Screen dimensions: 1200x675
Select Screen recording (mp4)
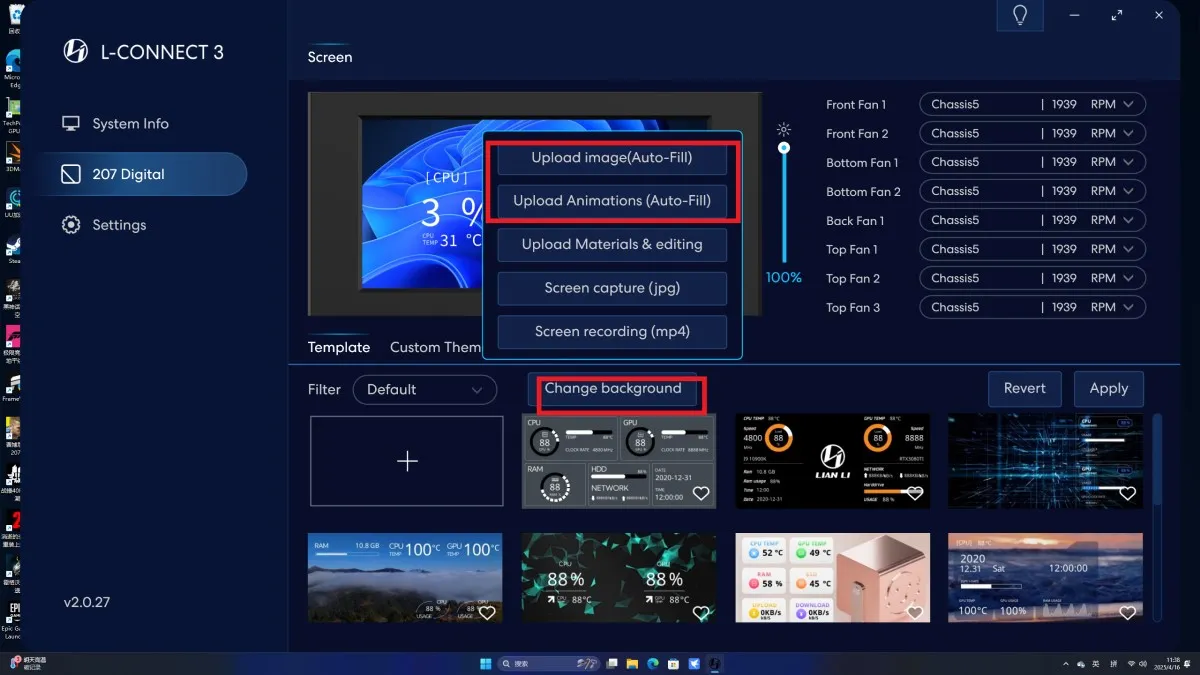click(612, 332)
